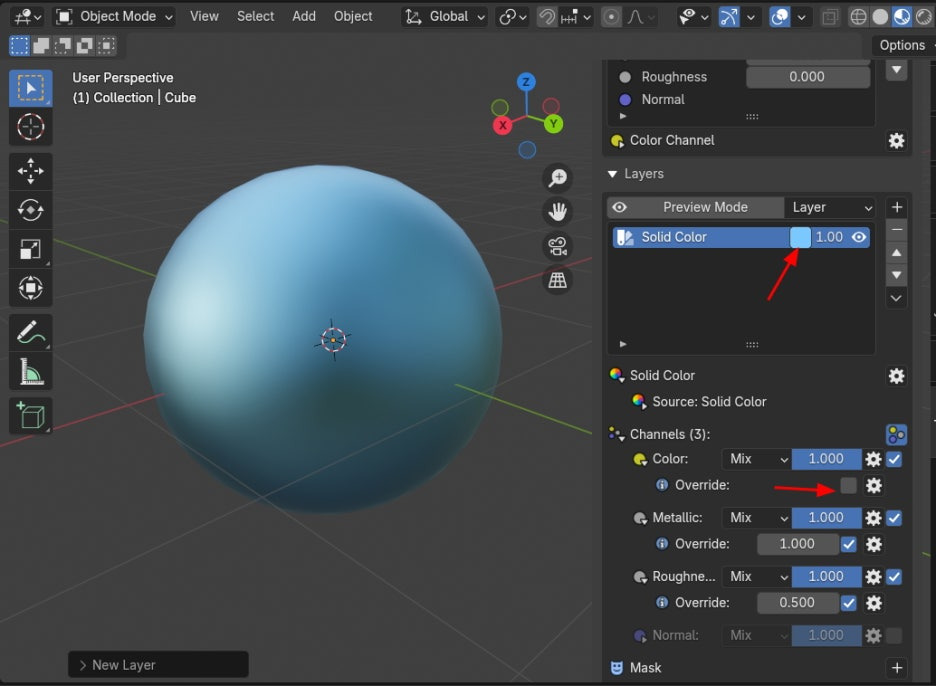Open the Global transform orientation dropdown
The width and height of the screenshot is (936, 686).
click(x=445, y=17)
